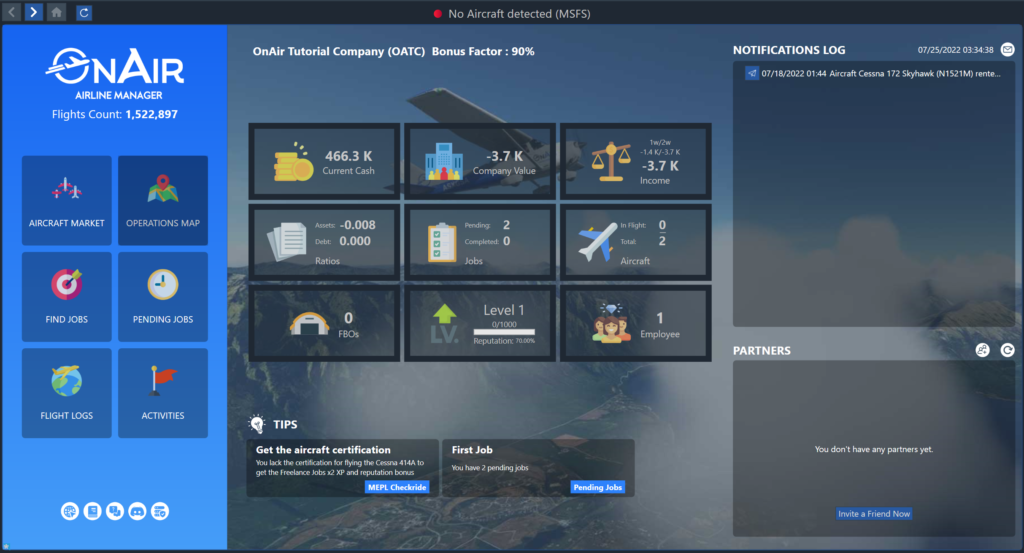The width and height of the screenshot is (1024, 553).
Task: Open the Current Cash card
Action: pyautogui.click(x=325, y=161)
